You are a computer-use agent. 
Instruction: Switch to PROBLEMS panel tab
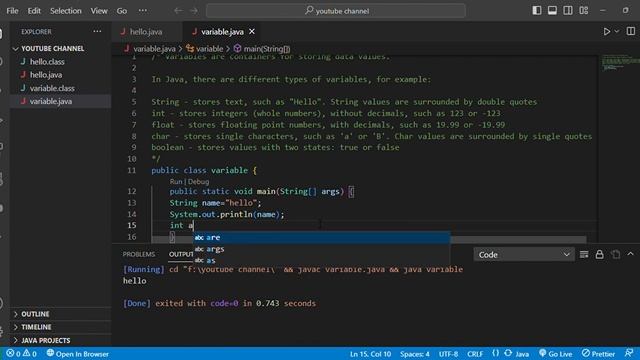click(x=139, y=254)
